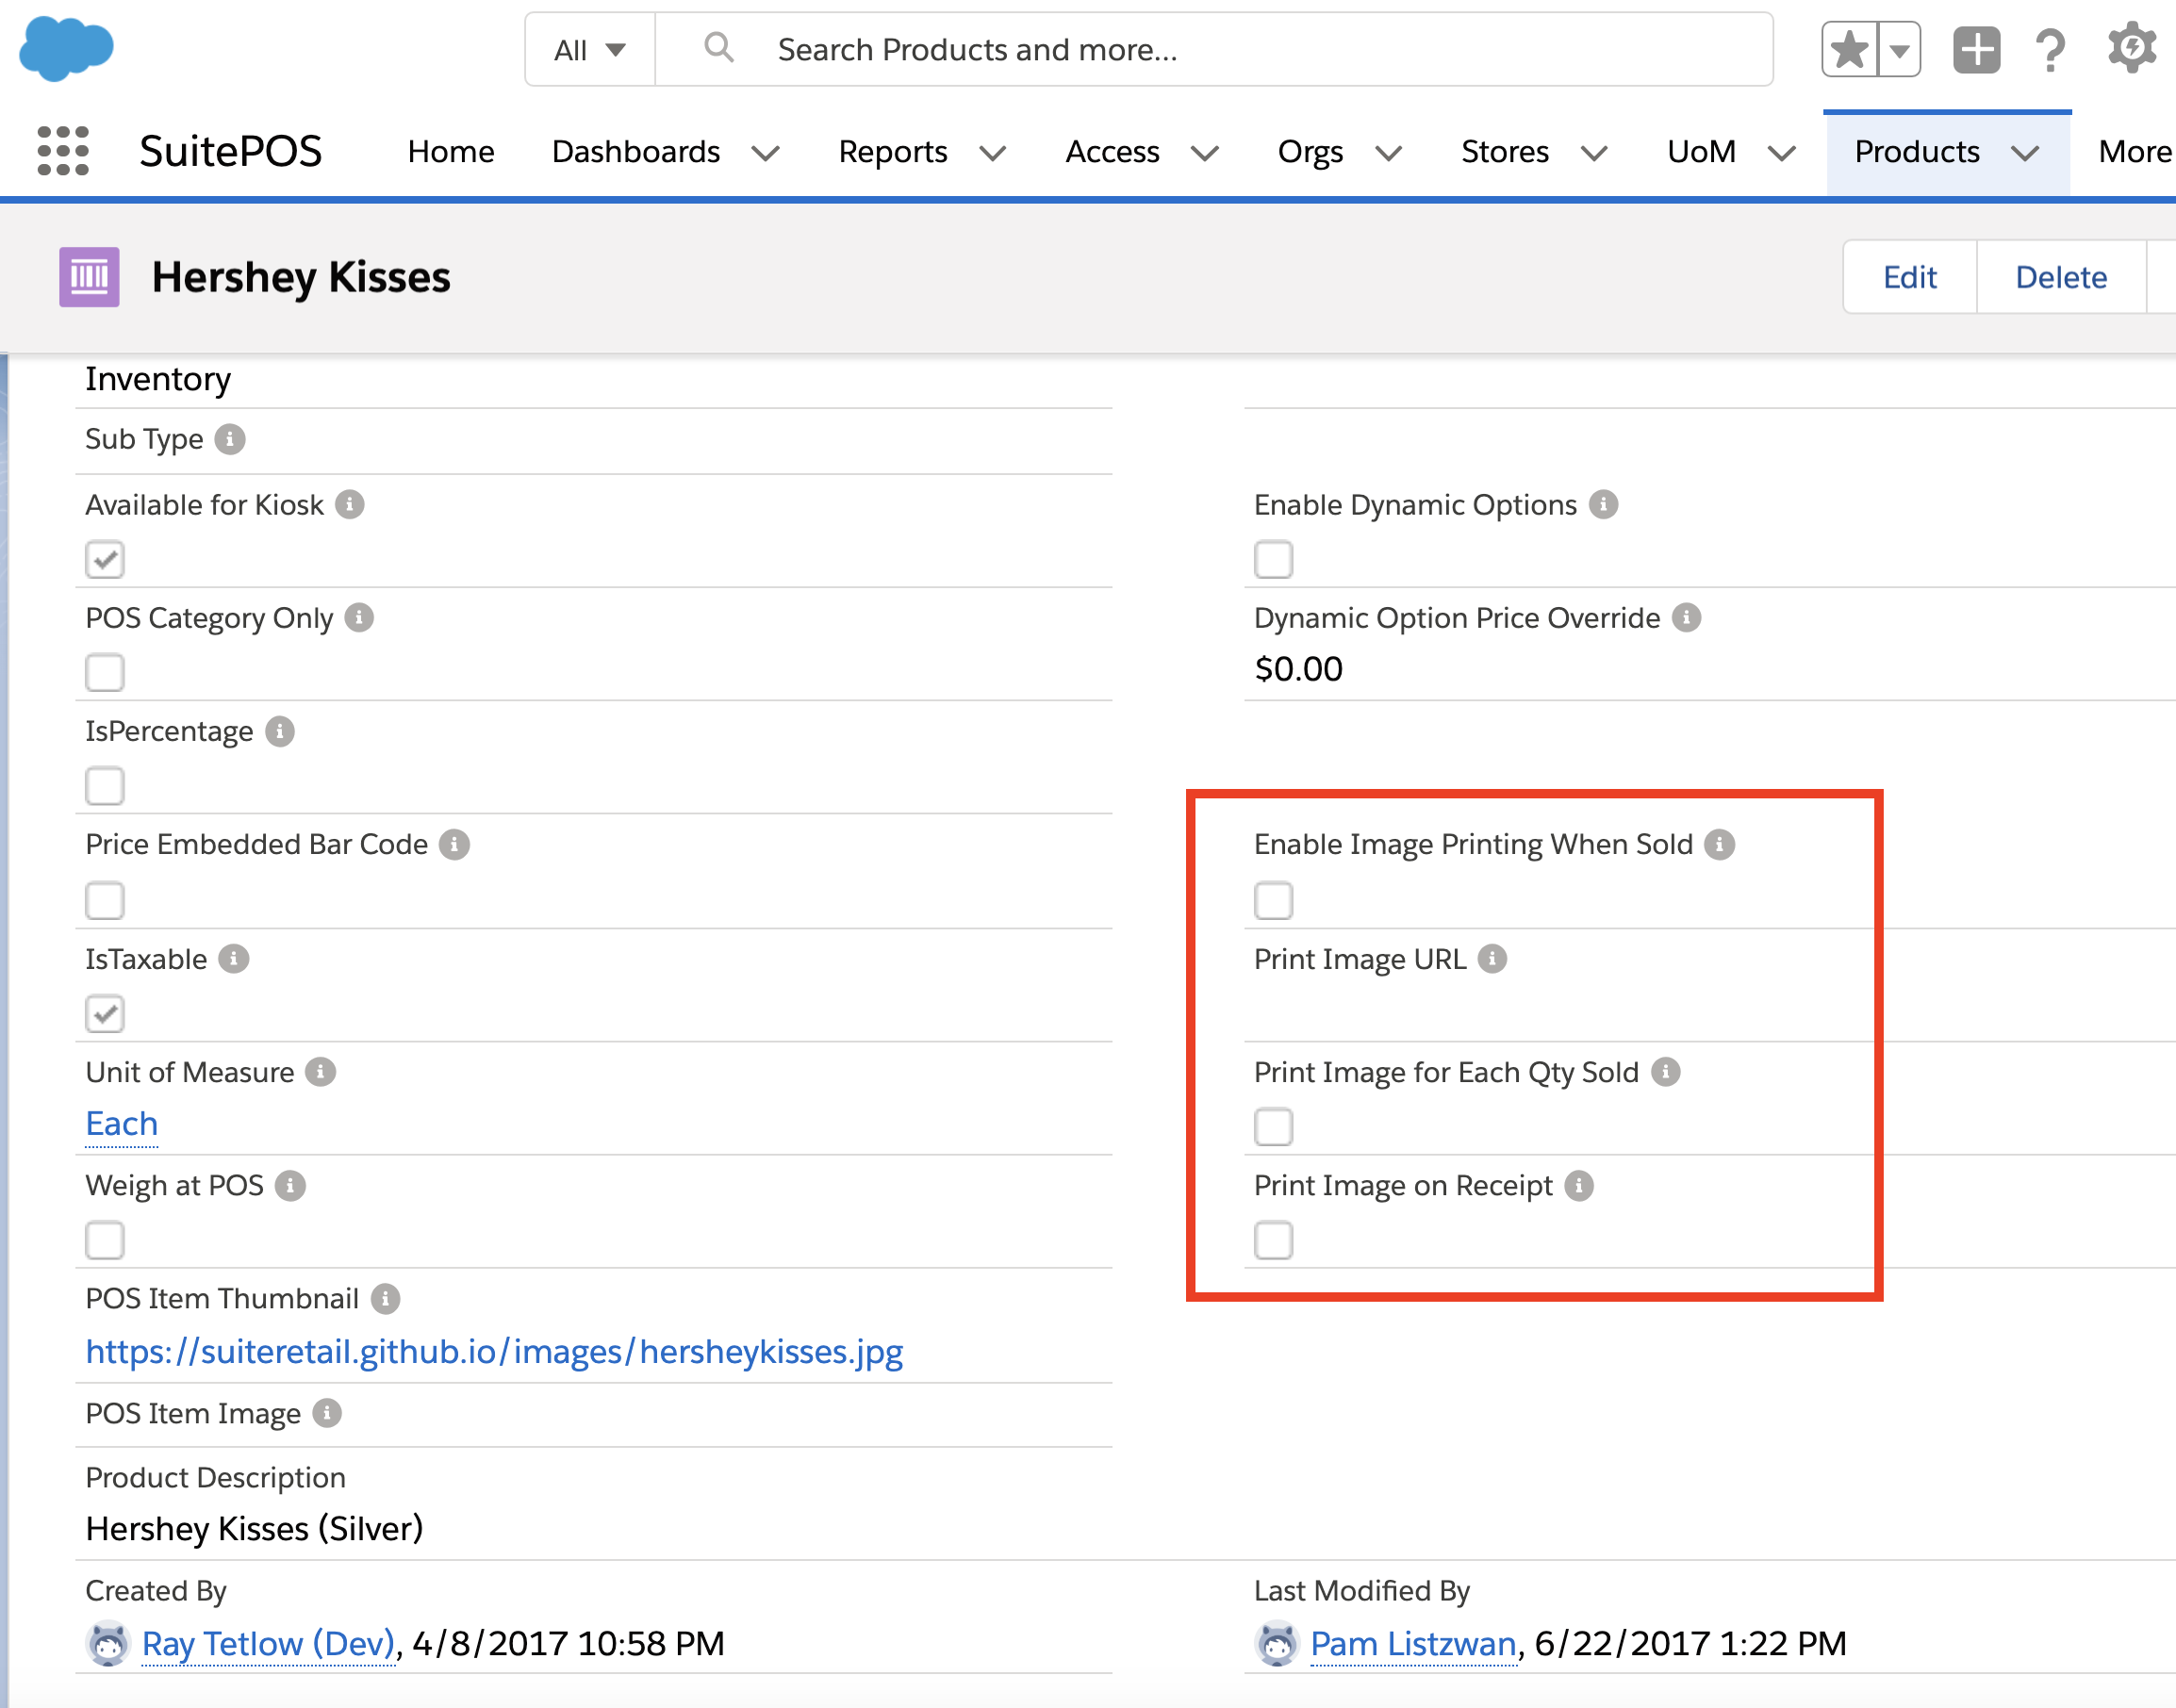Expand the Dashboards tab chevron
The width and height of the screenshot is (2176, 1708).
click(766, 153)
